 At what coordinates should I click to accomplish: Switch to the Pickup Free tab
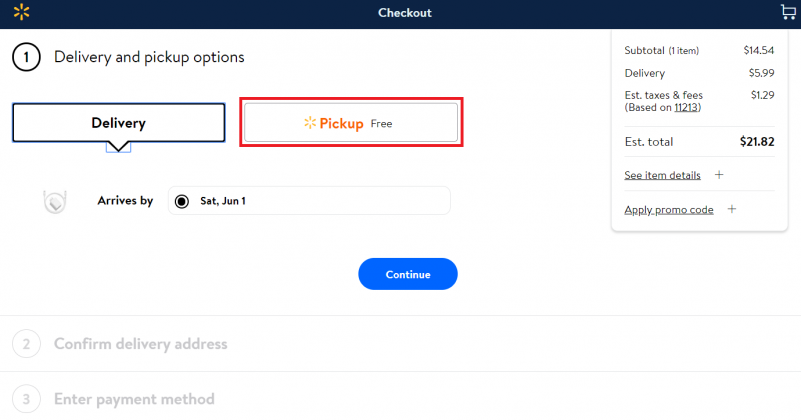click(x=351, y=123)
